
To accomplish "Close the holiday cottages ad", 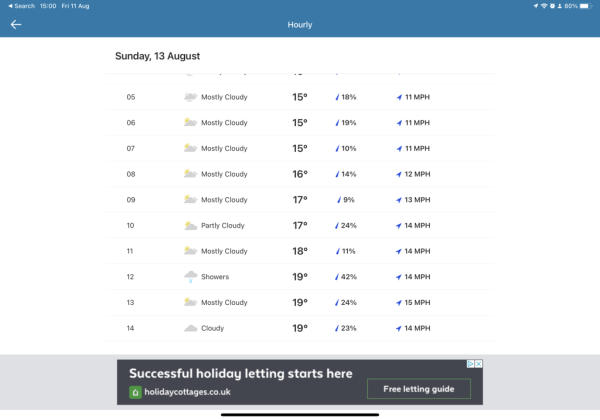I will 479,364.
